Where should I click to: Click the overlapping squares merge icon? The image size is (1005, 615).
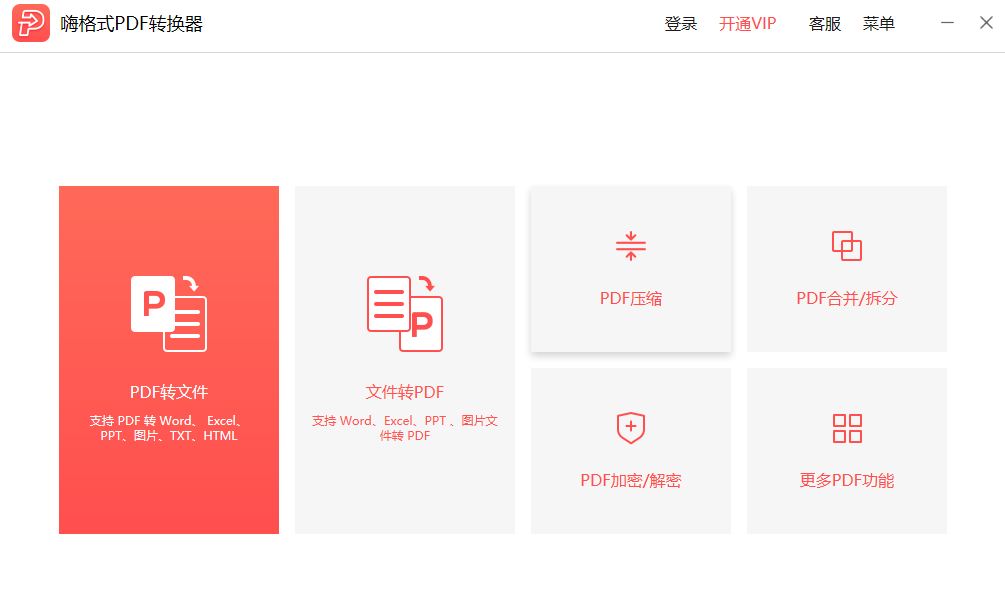coord(846,245)
